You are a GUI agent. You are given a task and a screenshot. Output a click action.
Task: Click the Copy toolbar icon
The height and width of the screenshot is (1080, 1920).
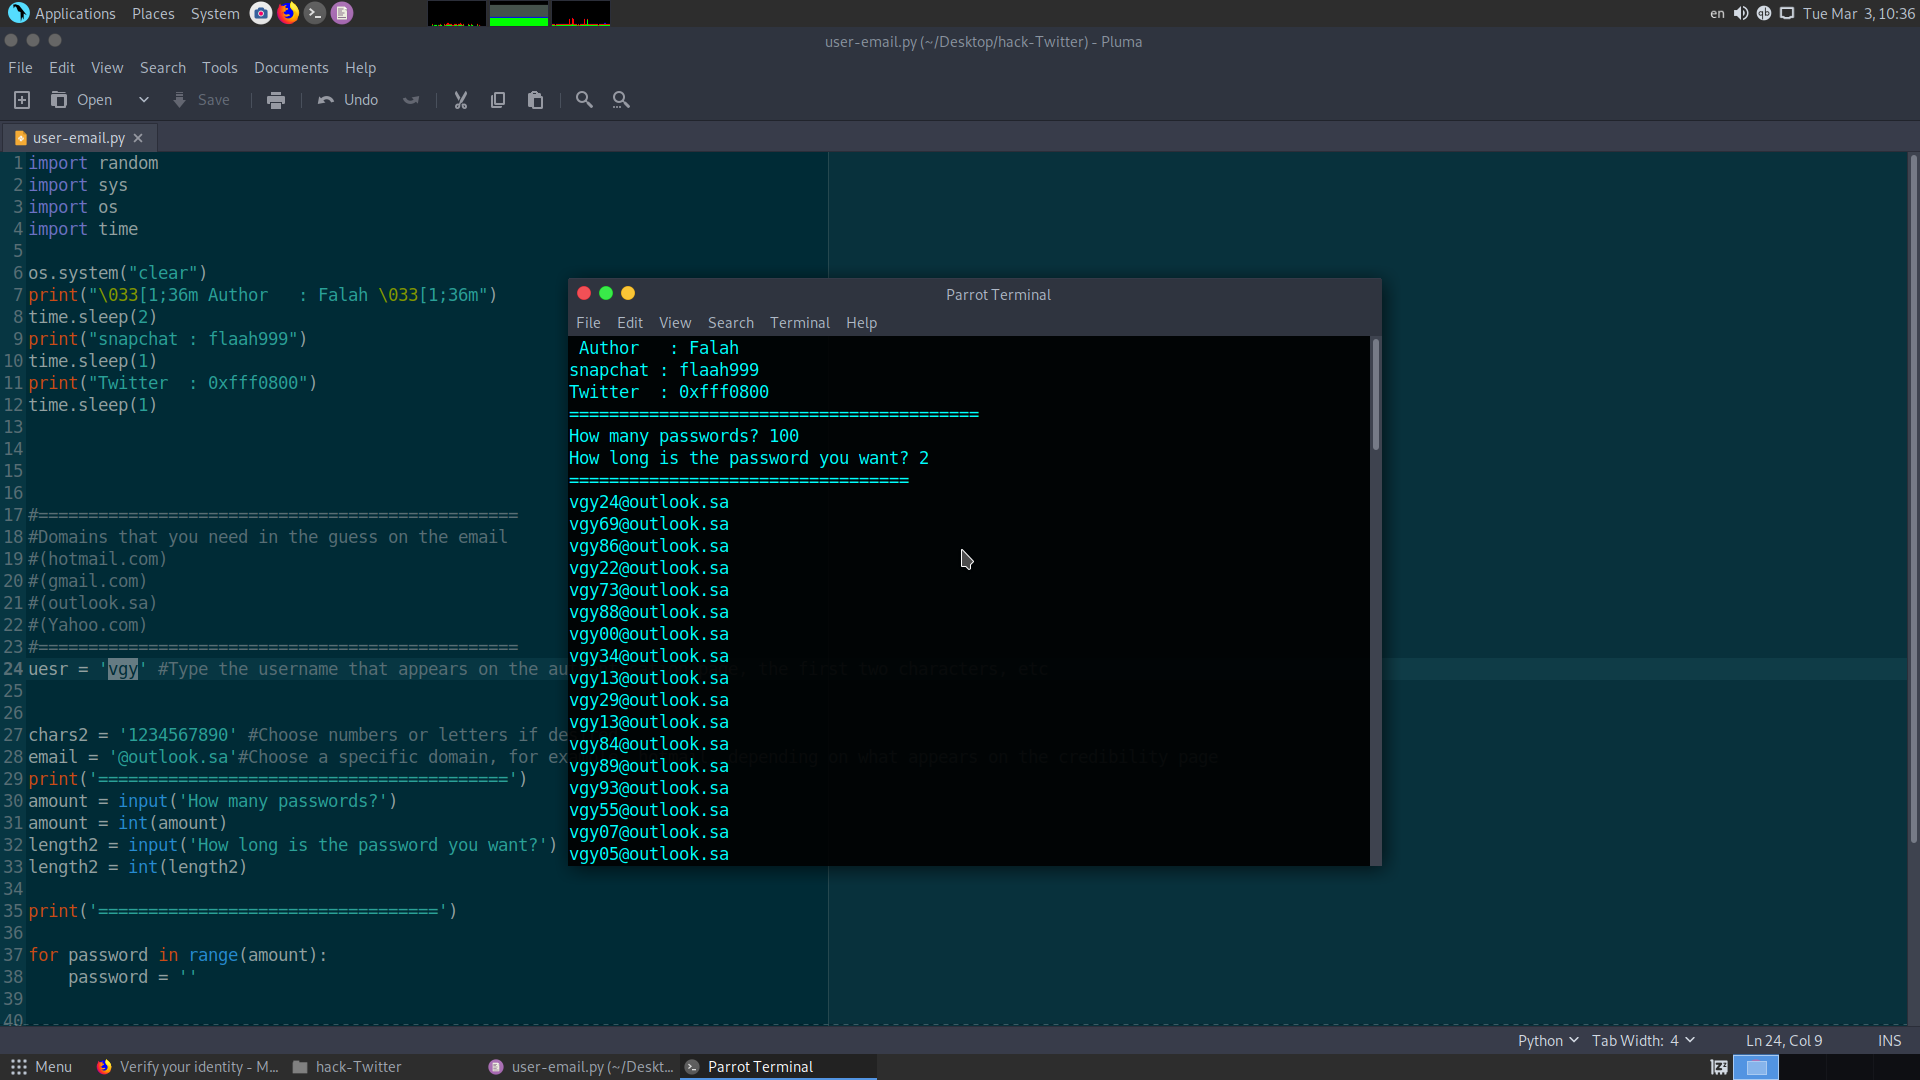[x=498, y=100]
